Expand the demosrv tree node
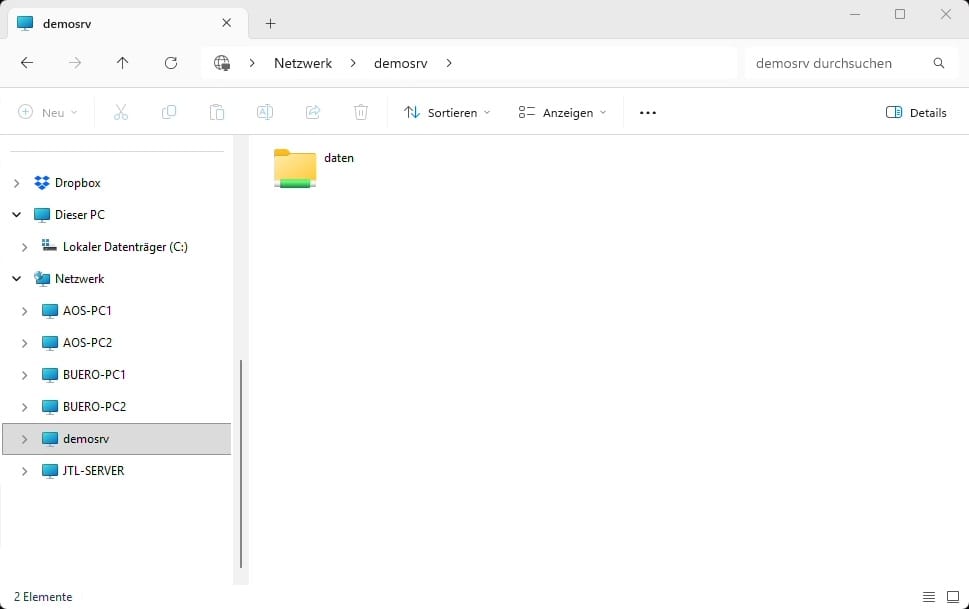 [x=24, y=439]
